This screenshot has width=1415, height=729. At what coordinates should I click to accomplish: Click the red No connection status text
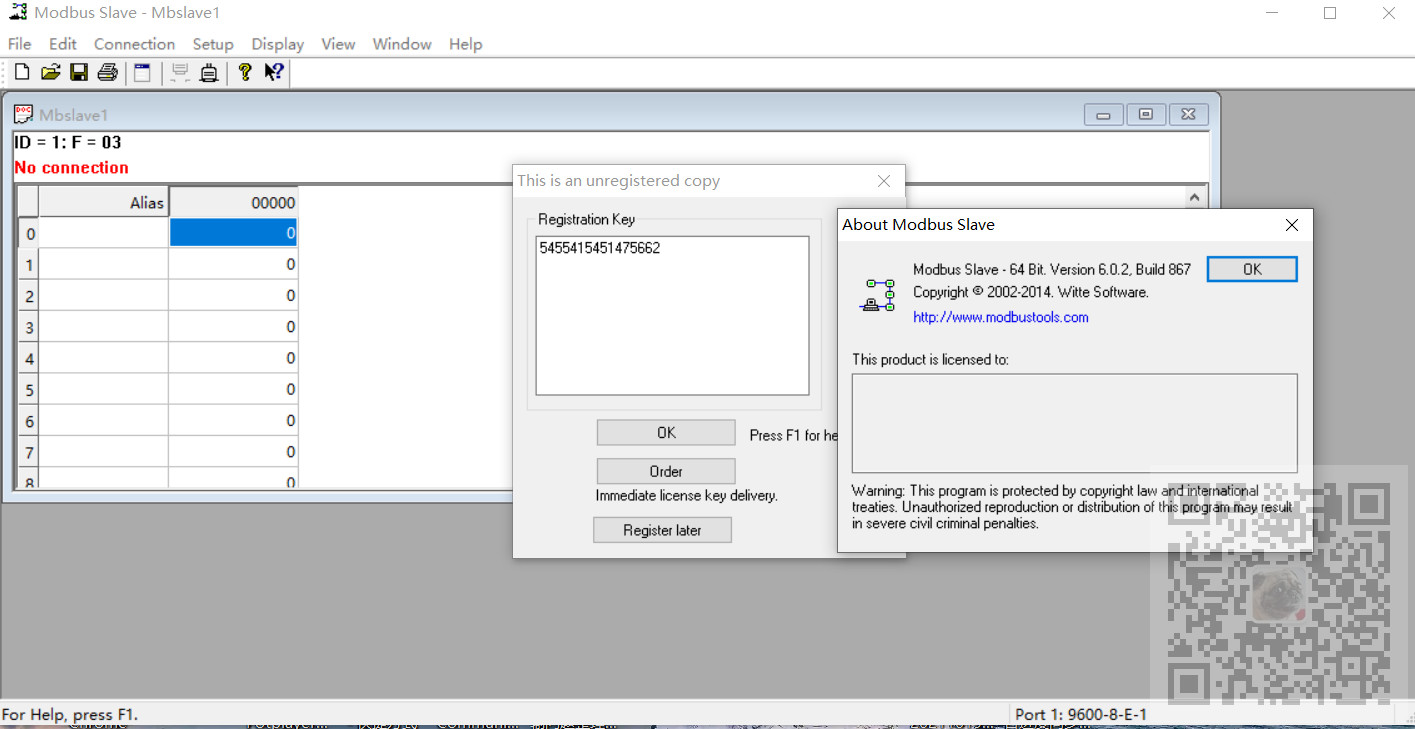tap(72, 167)
